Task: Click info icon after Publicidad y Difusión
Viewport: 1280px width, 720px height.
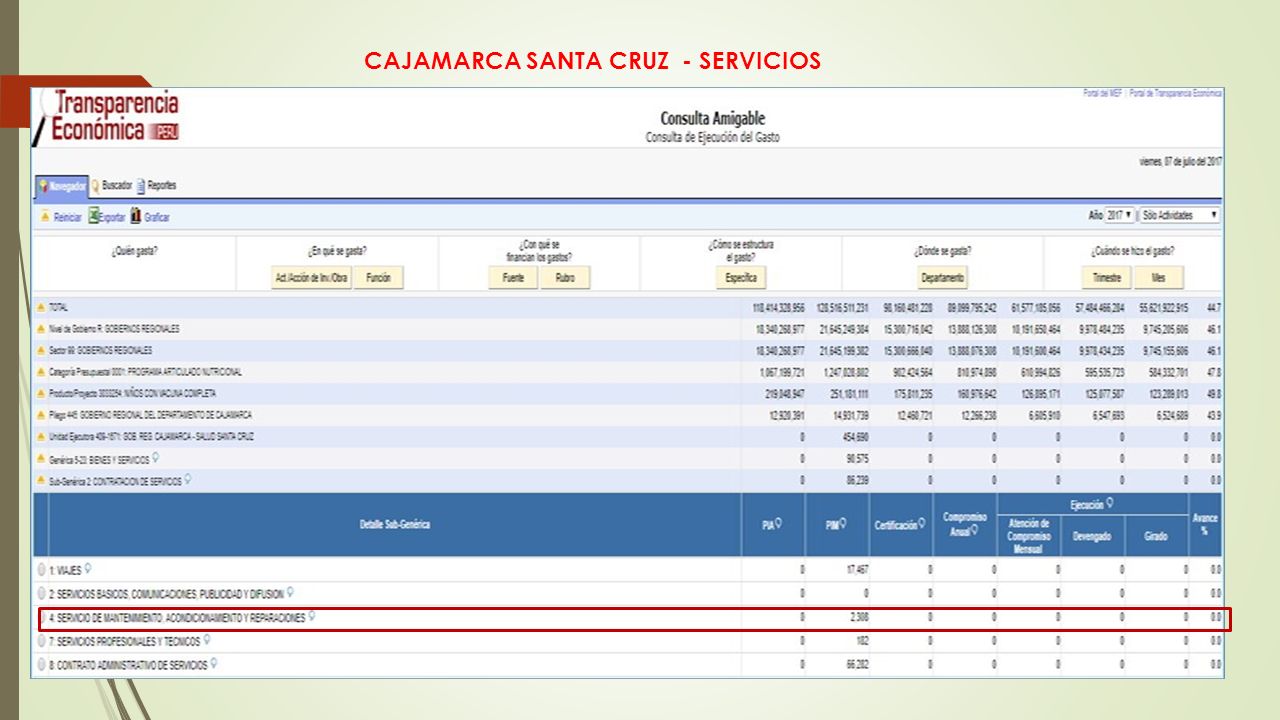Action: point(290,592)
